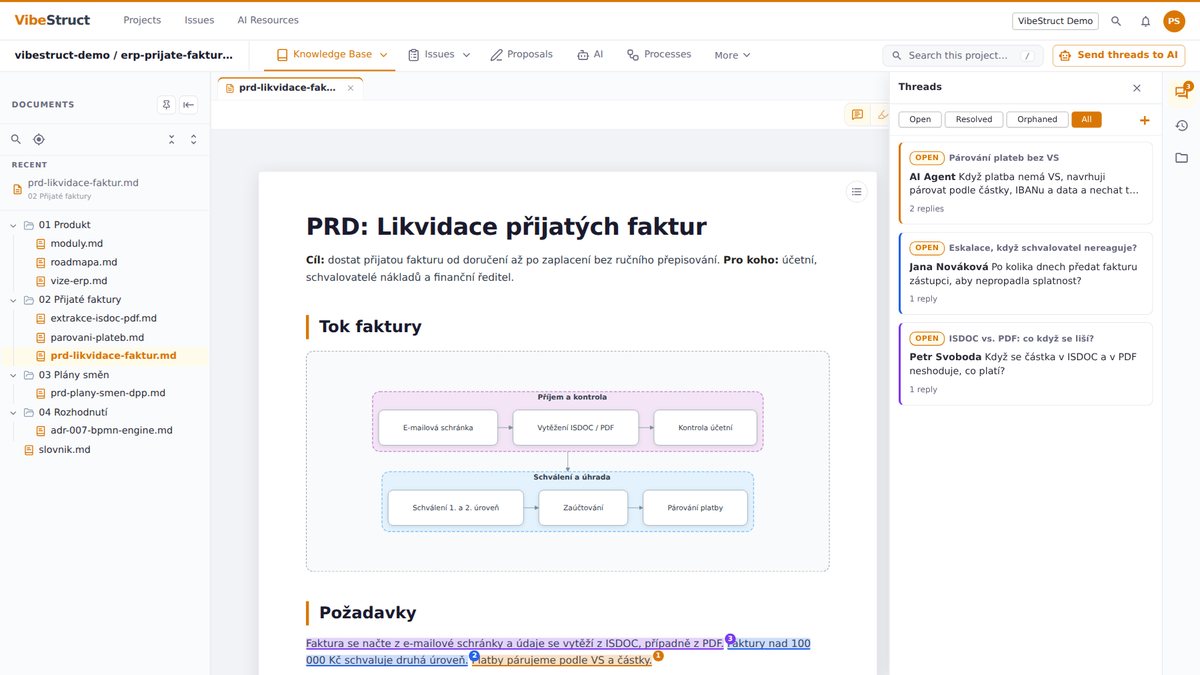Close the Threads panel

click(1136, 88)
